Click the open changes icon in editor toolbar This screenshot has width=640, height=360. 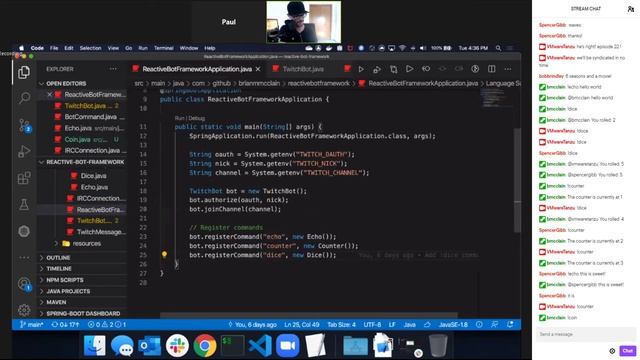coord(393,69)
